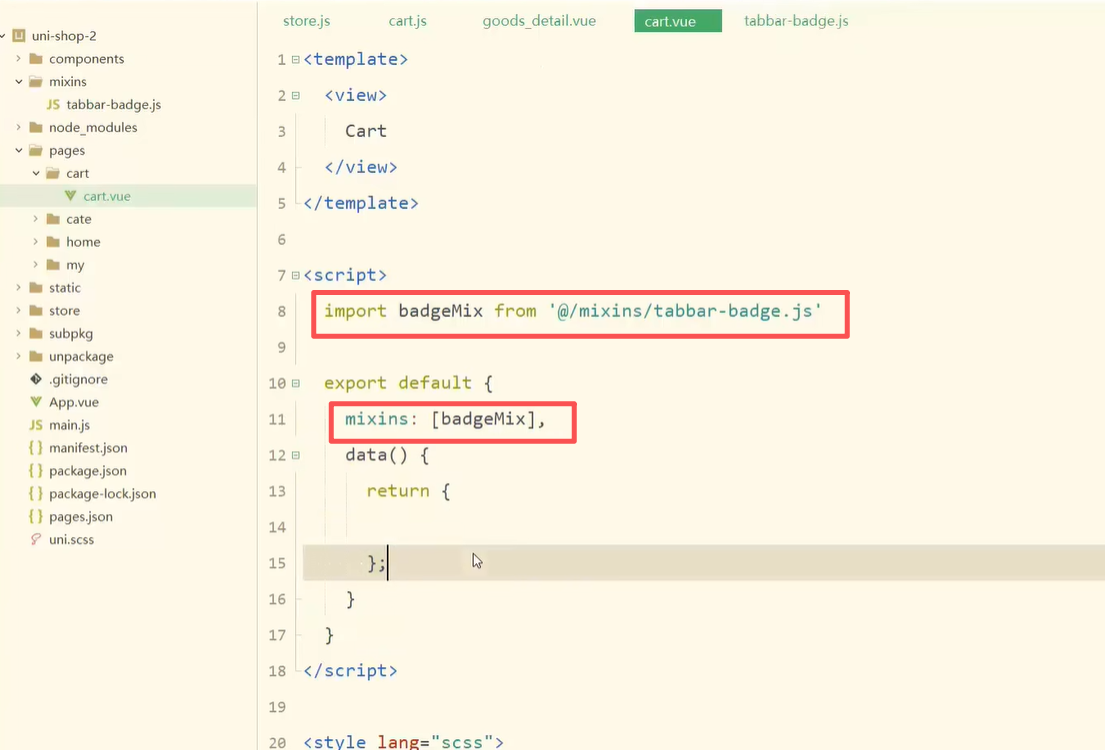Click the cate folder icon

click(x=53, y=219)
